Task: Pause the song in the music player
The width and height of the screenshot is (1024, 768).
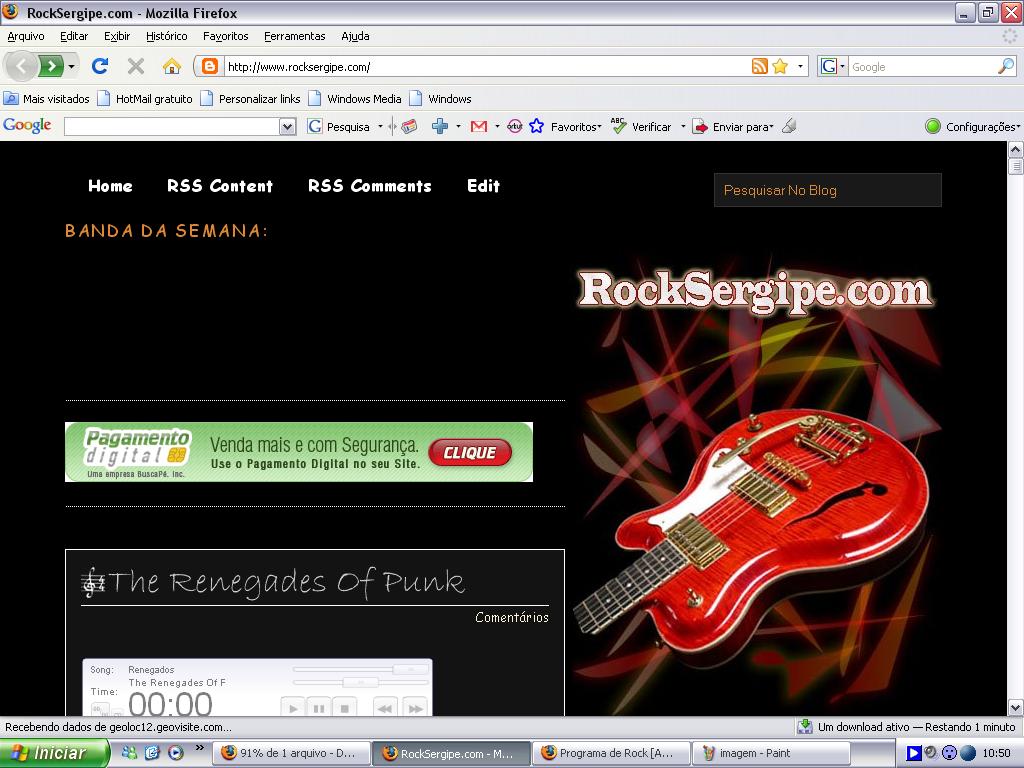Action: point(318,707)
